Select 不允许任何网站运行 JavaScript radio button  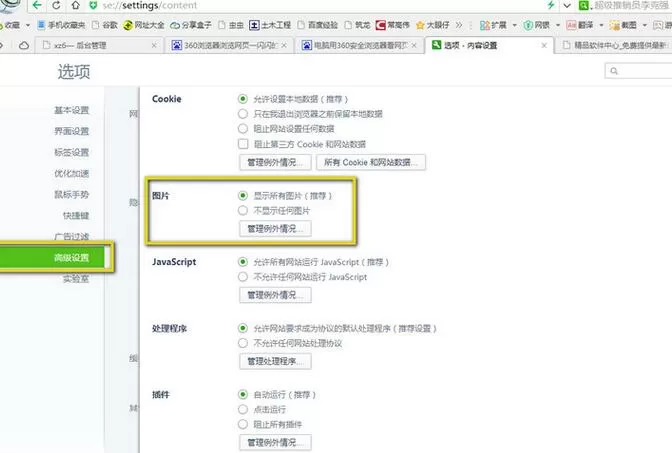point(243,277)
